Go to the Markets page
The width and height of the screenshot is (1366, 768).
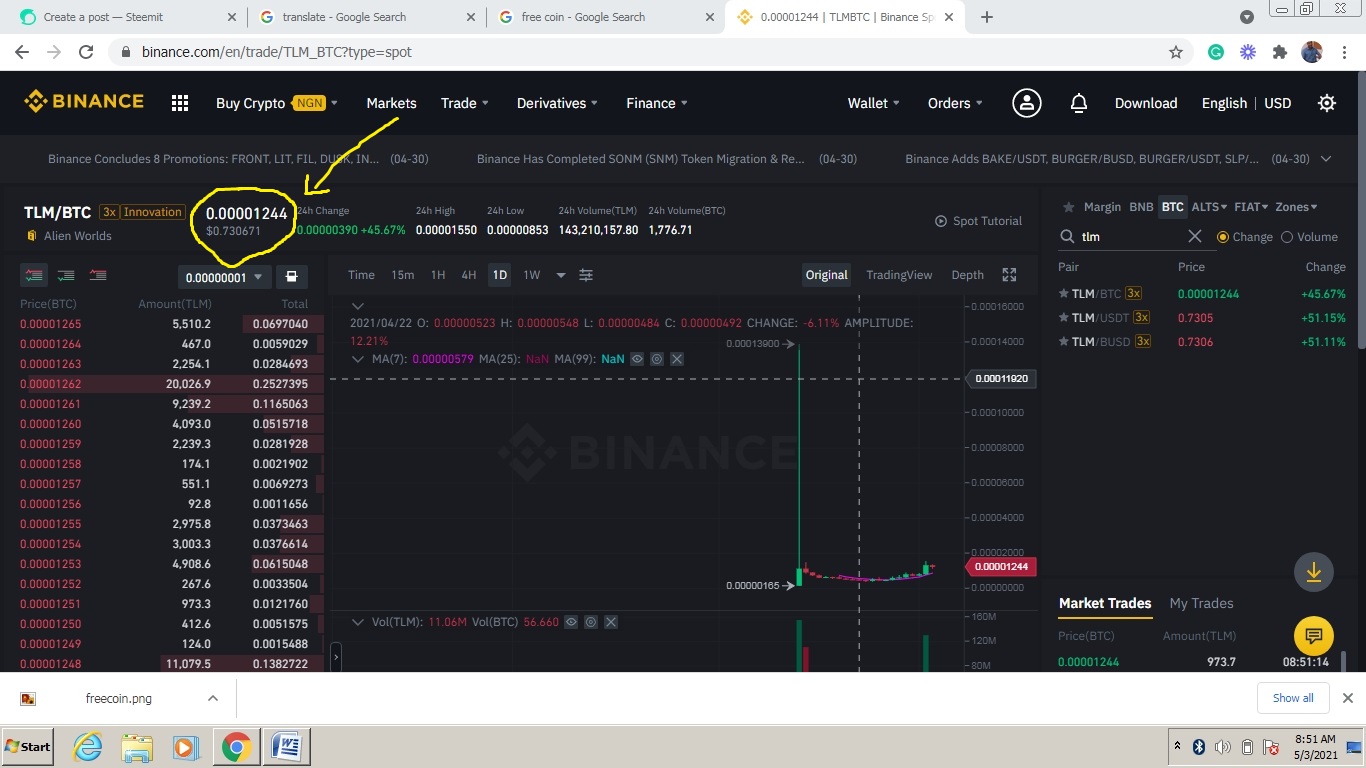[x=391, y=103]
